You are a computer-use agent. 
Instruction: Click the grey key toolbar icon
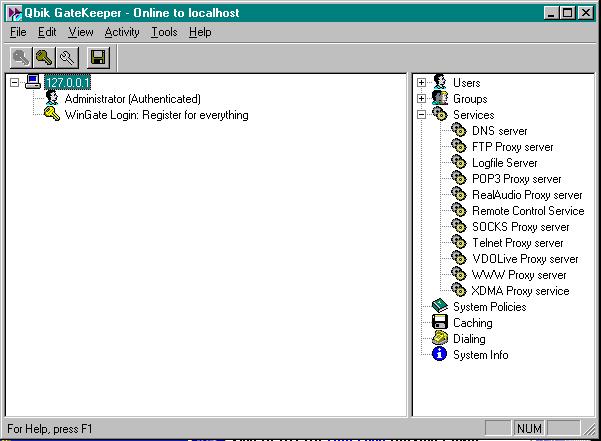point(21,58)
